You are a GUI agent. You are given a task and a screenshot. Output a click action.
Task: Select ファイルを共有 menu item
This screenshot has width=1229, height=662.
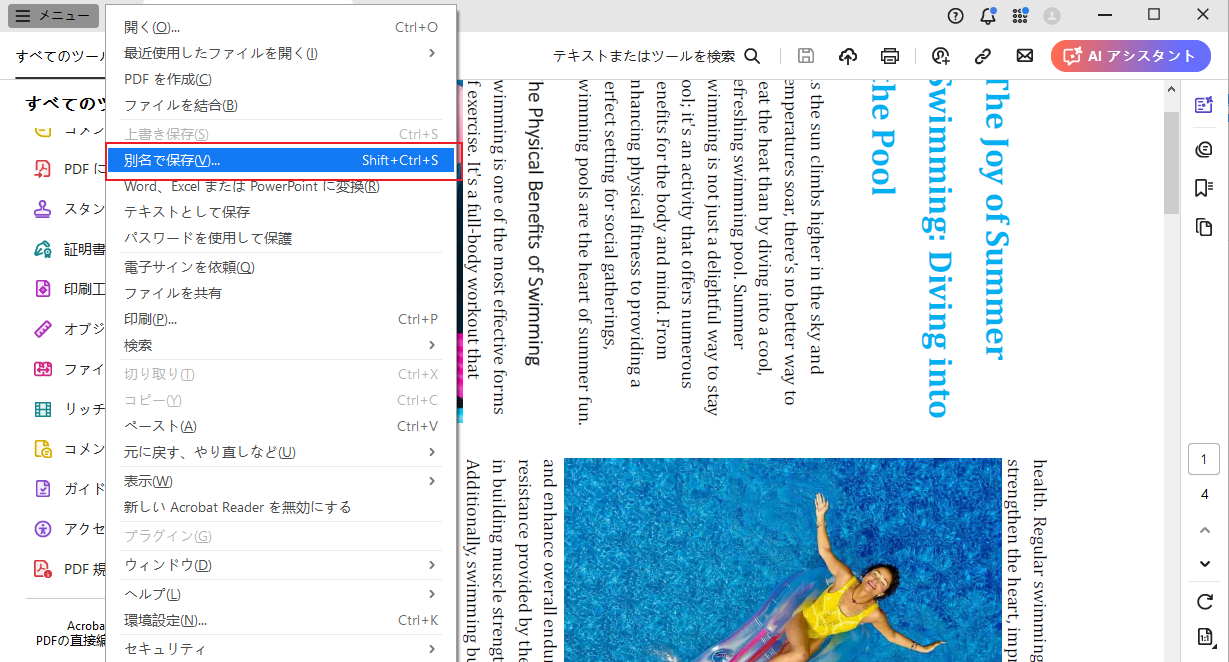(281, 293)
